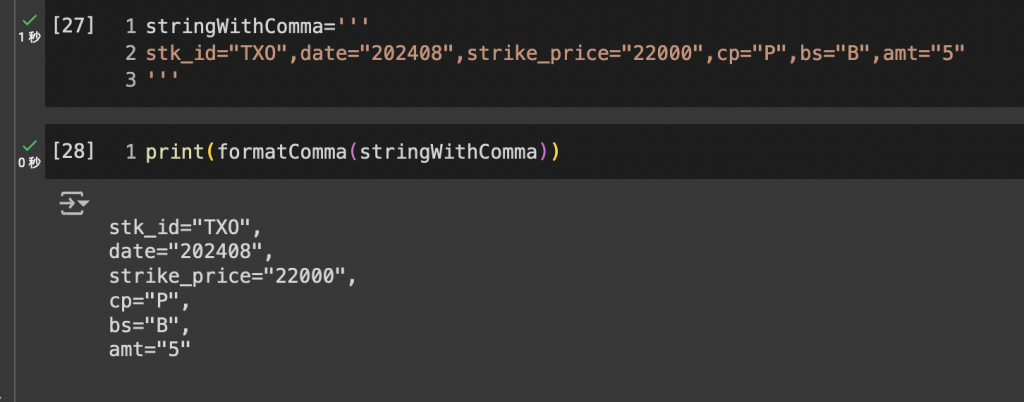Screen dimensions: 1024x402
Task: Place cursor on stringWithComma=''' code line
Action: point(257,27)
